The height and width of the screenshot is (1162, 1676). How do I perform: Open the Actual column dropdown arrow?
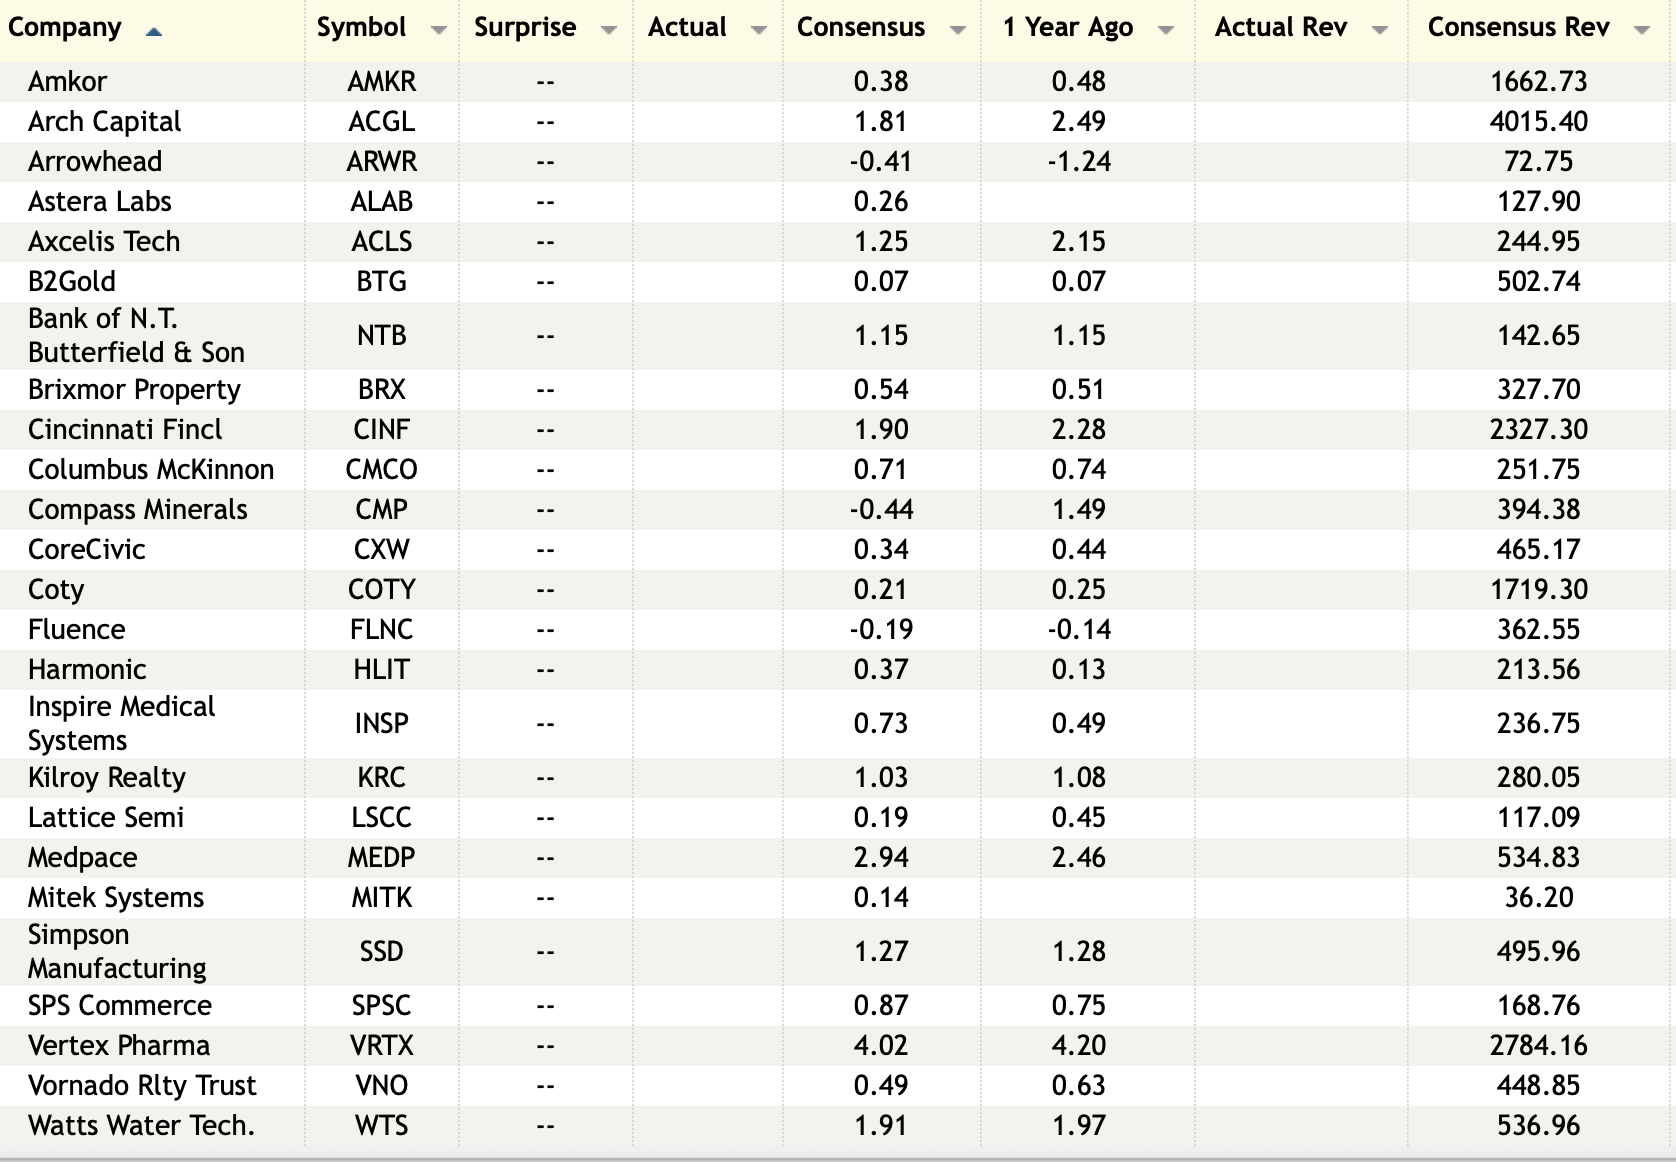point(759,30)
